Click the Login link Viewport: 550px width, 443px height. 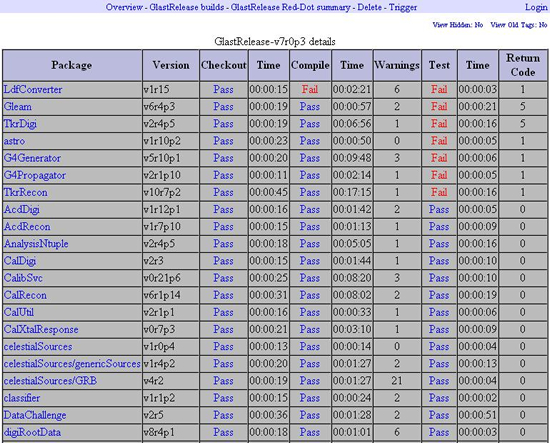[536, 7]
